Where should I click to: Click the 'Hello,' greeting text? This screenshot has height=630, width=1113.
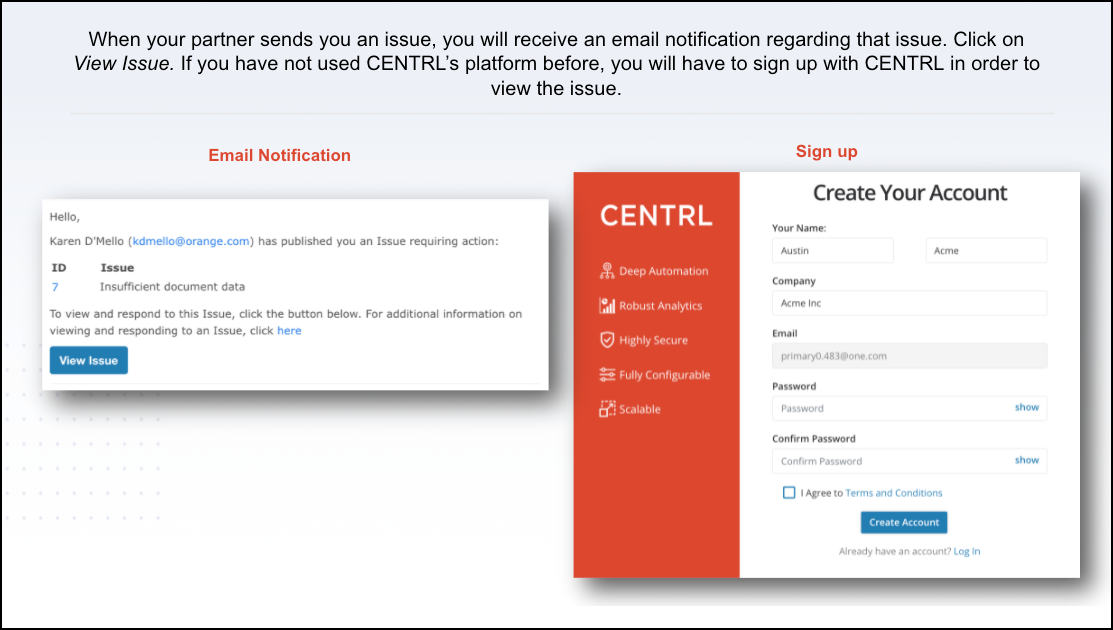click(65, 217)
